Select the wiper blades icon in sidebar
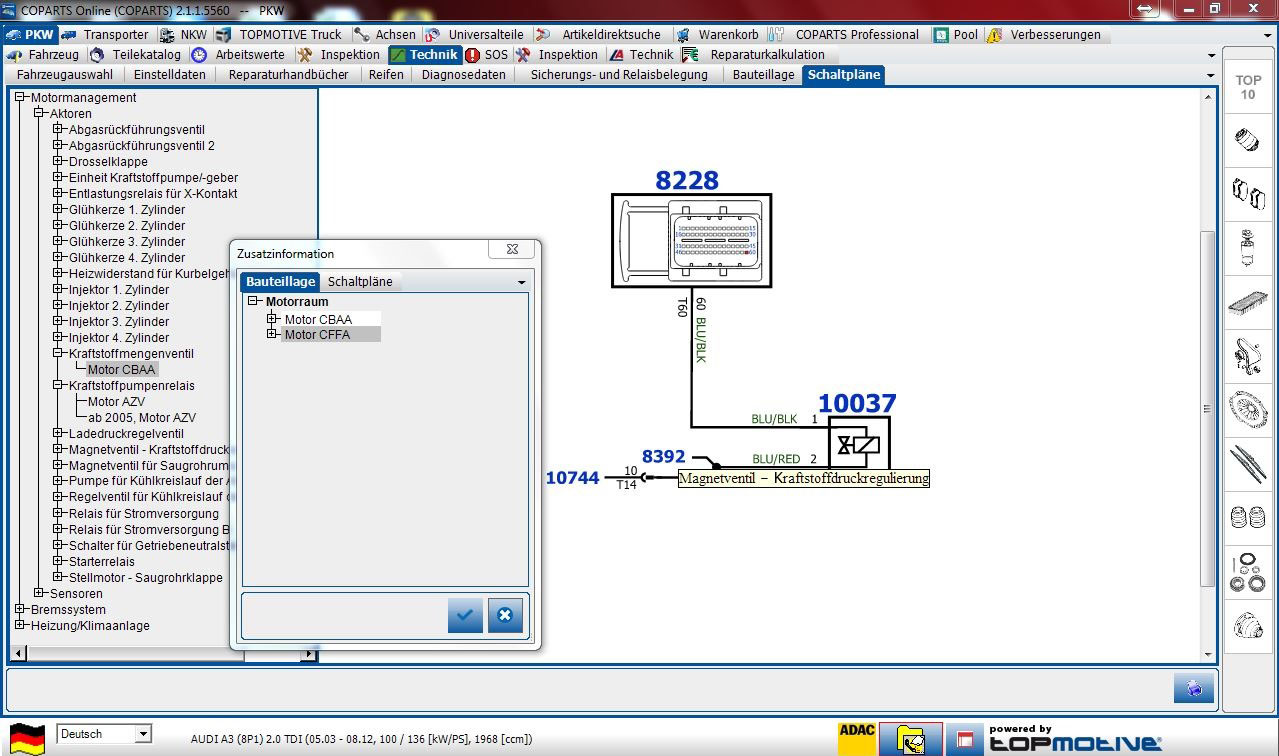1279x756 pixels. pyautogui.click(x=1247, y=464)
